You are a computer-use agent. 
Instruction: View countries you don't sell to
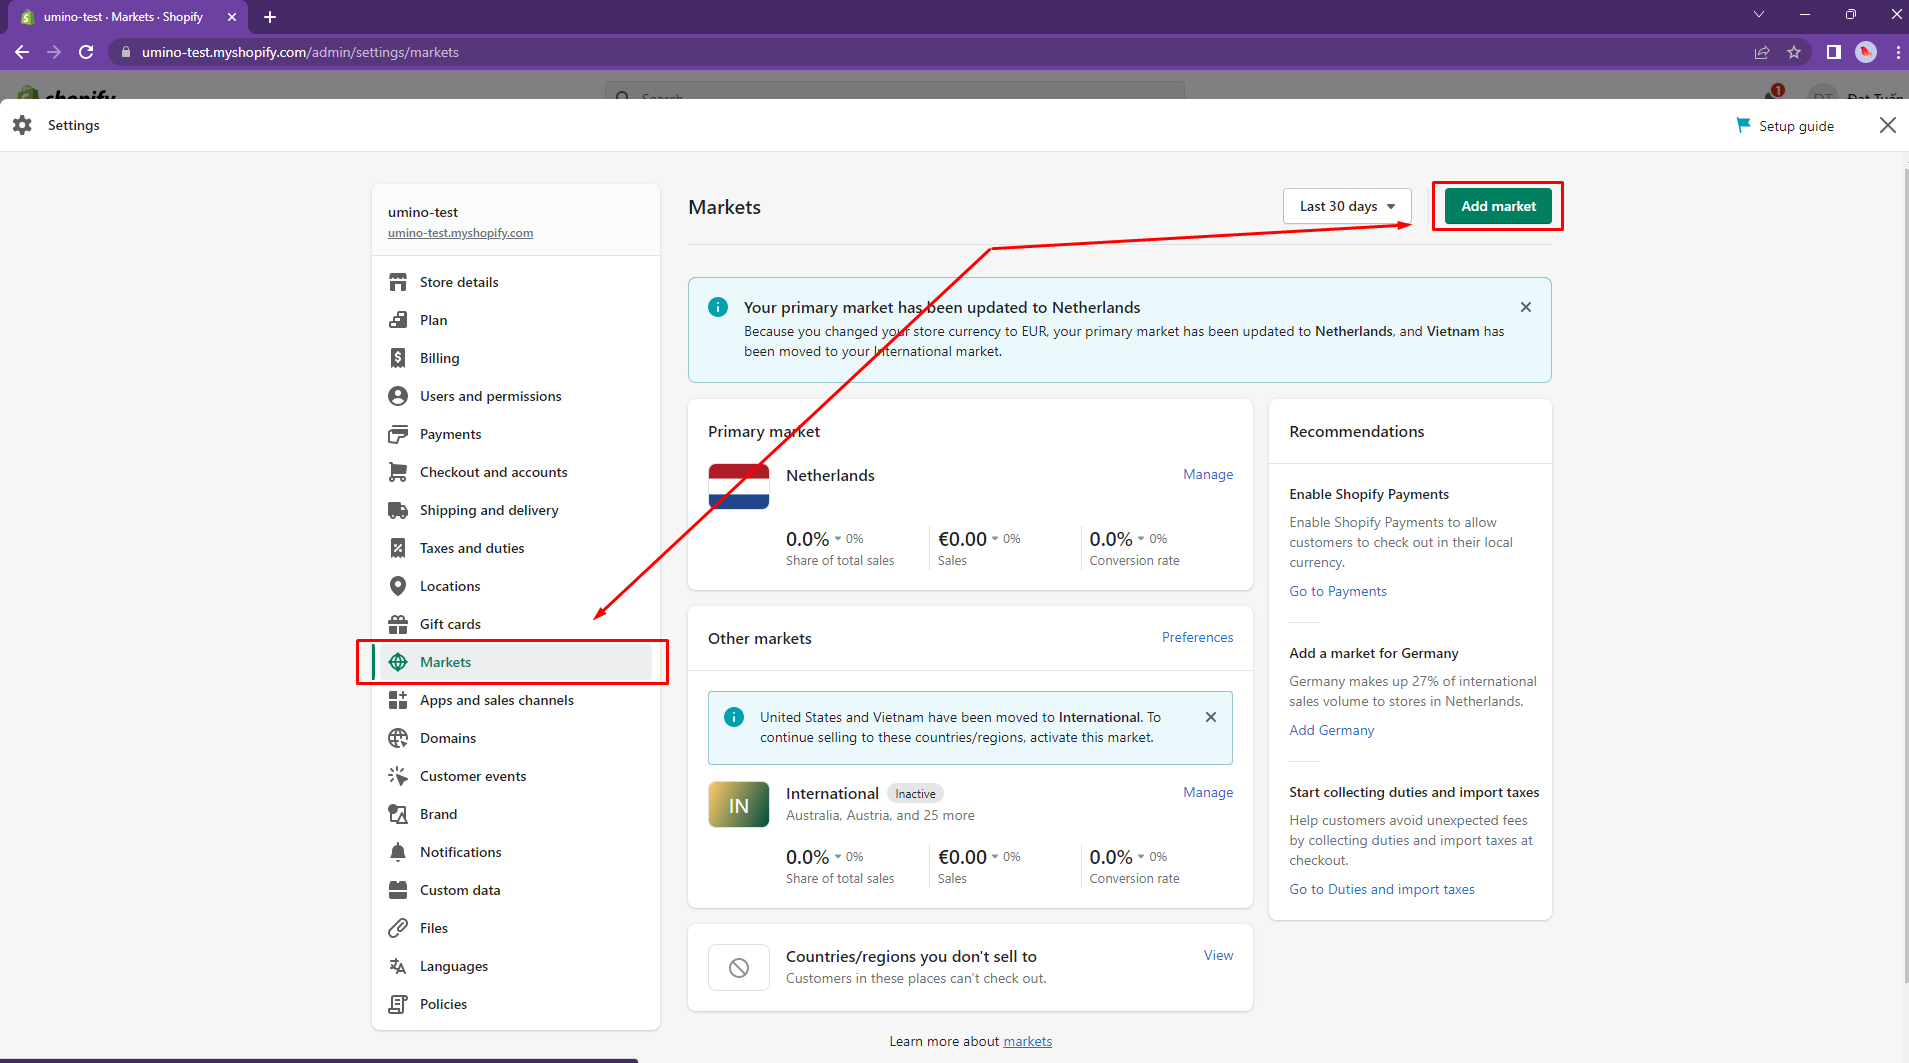coord(1217,955)
